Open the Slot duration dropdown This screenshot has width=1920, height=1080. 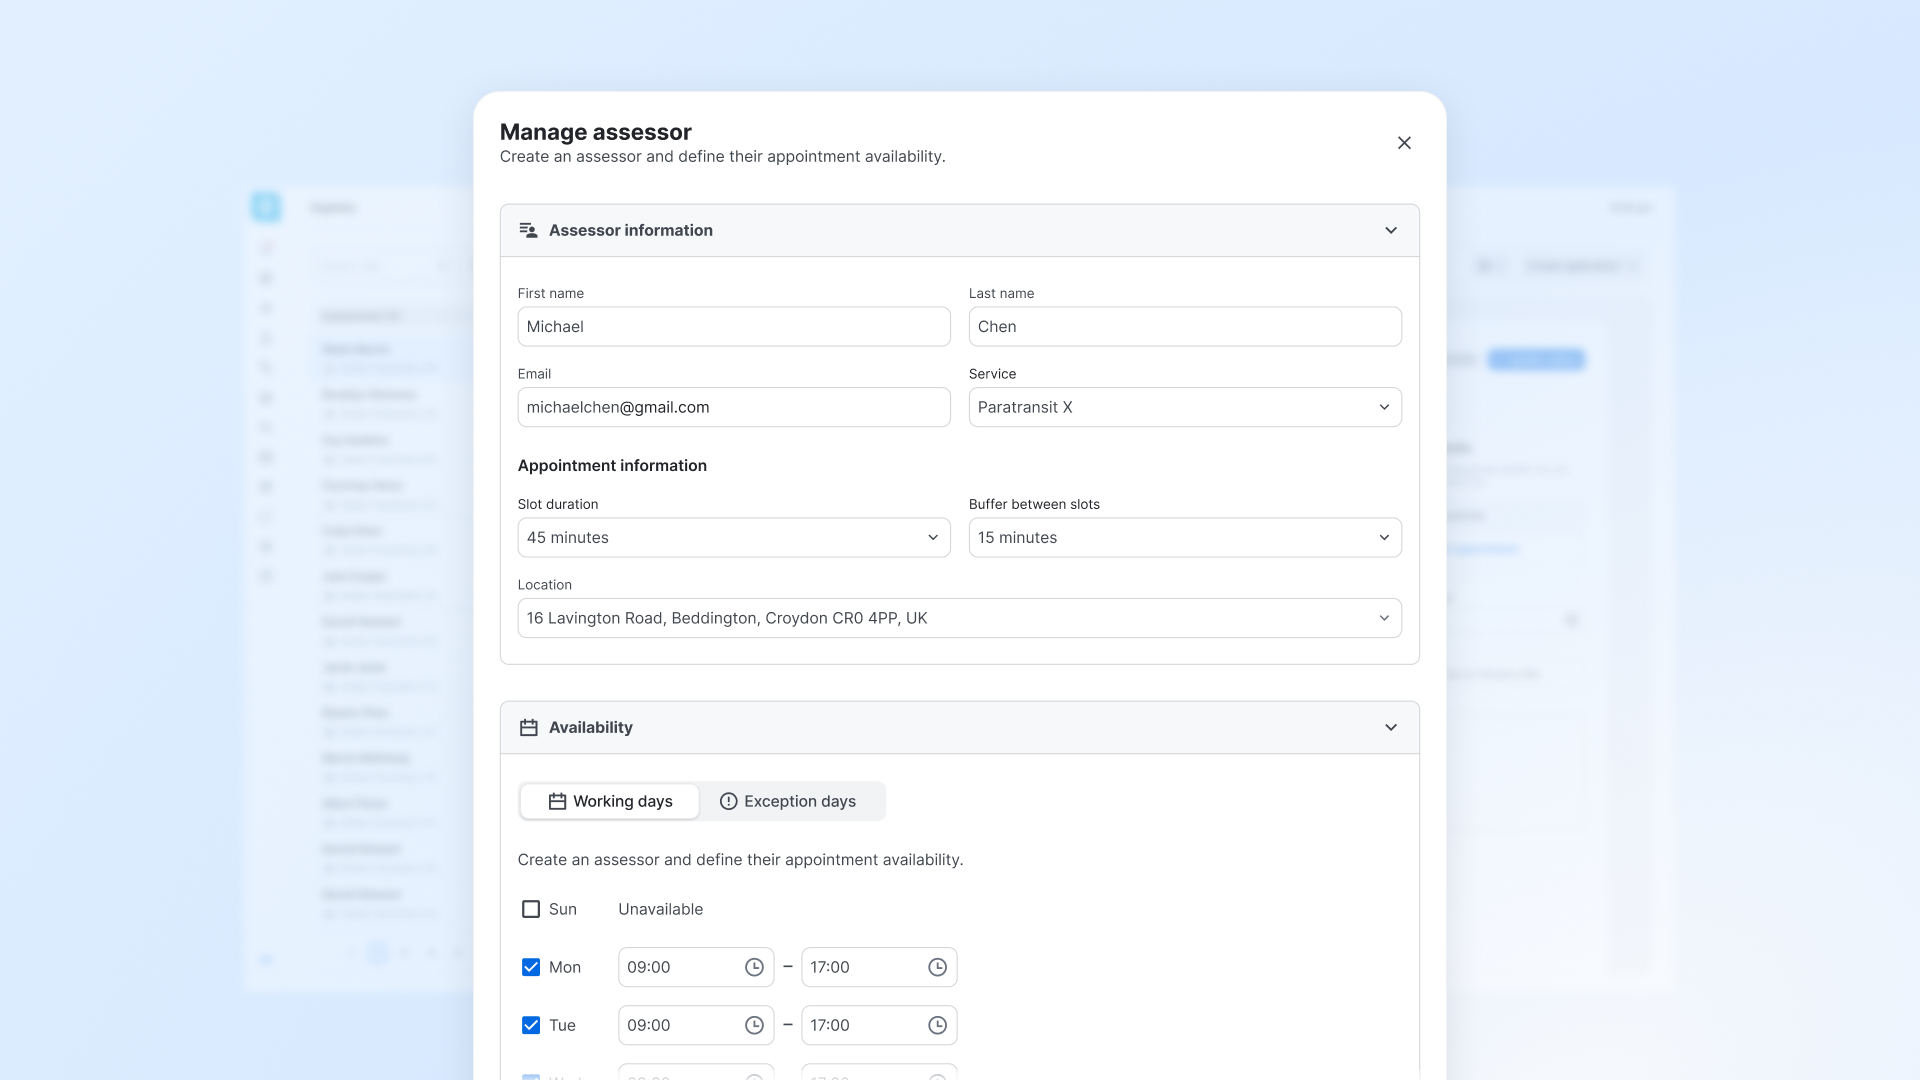[x=734, y=538]
